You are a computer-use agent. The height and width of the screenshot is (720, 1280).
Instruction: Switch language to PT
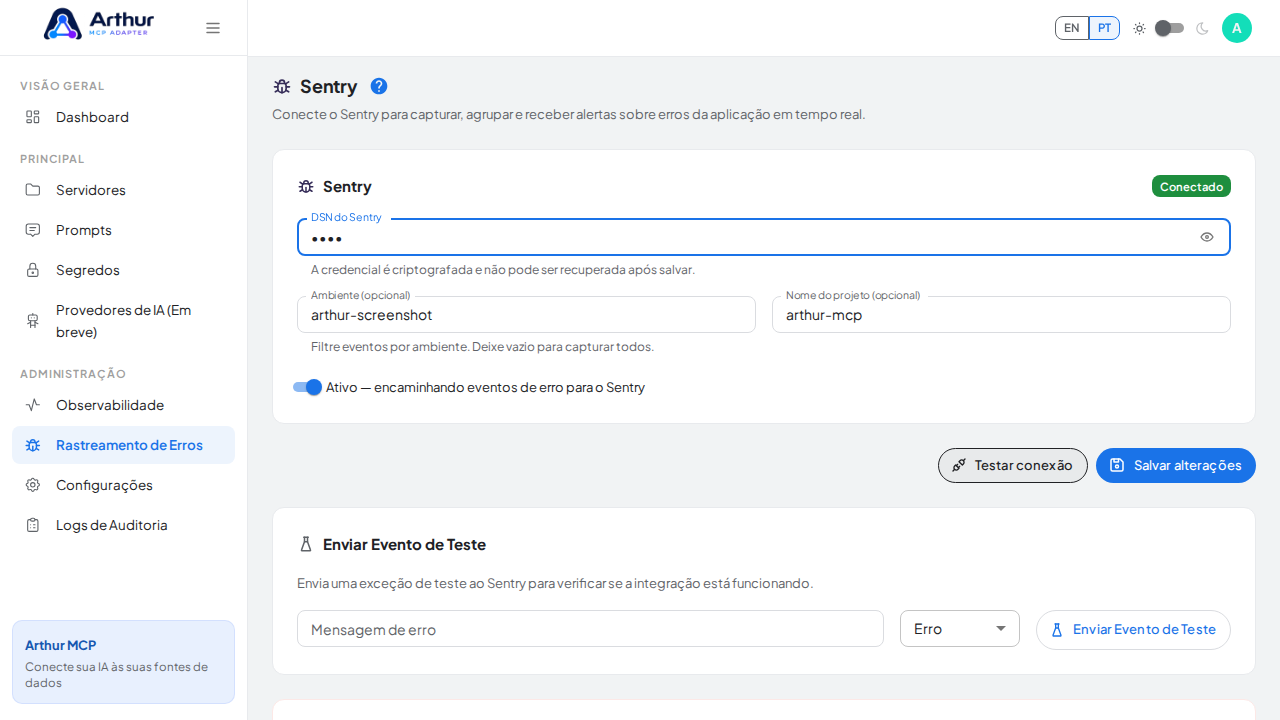1104,28
